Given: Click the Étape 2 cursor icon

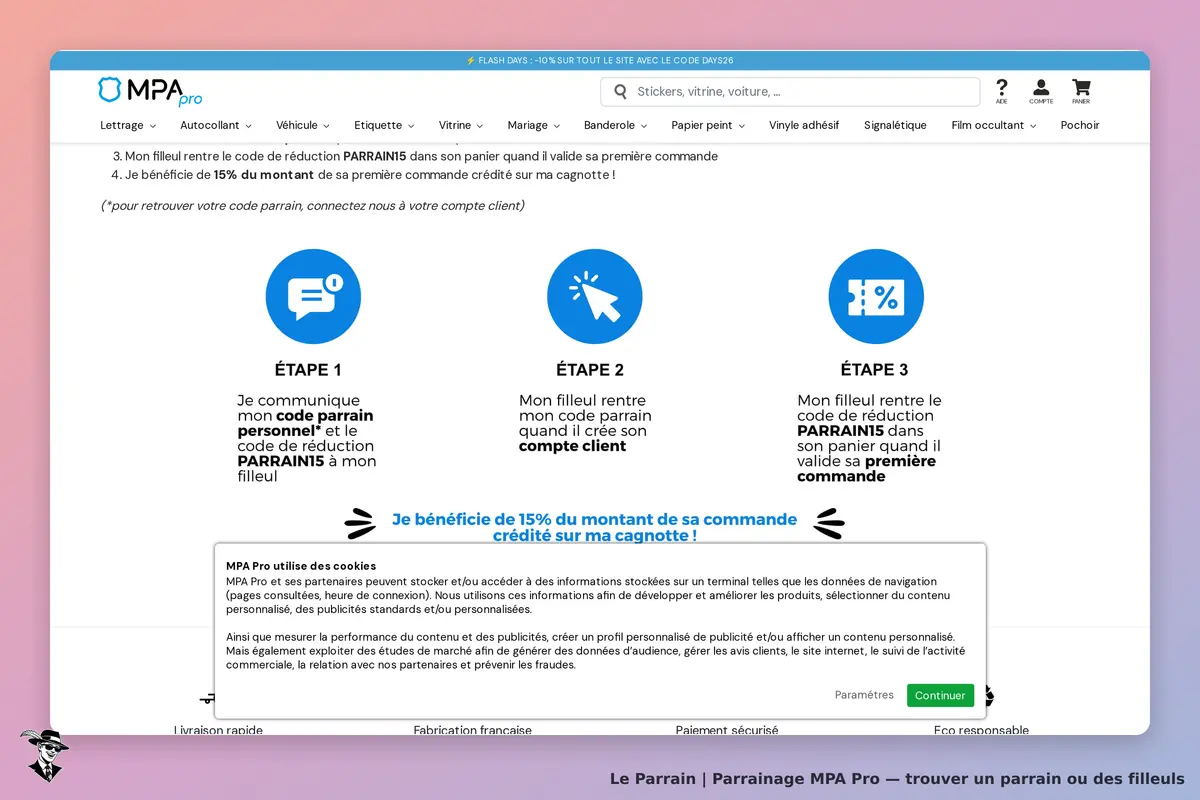Looking at the screenshot, I should click(x=595, y=297).
